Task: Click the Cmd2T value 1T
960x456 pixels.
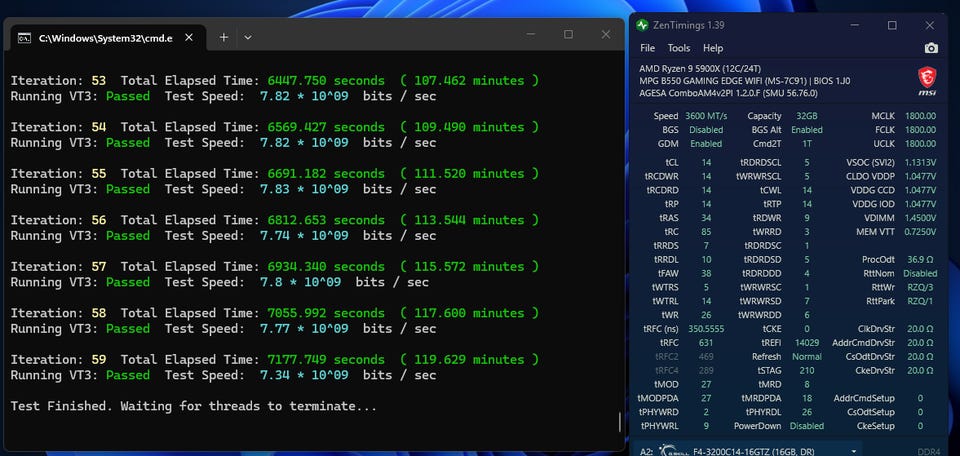Action: pos(807,144)
